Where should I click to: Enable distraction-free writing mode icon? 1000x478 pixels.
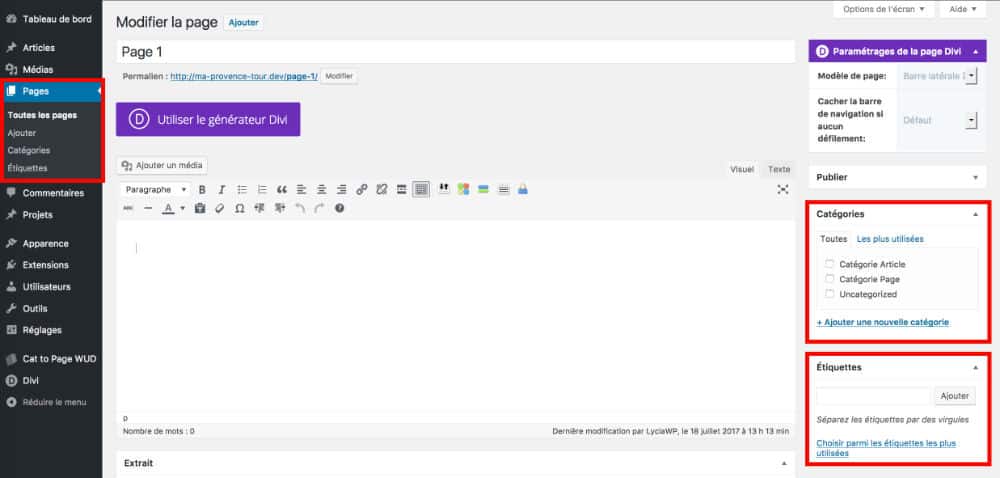tap(783, 189)
